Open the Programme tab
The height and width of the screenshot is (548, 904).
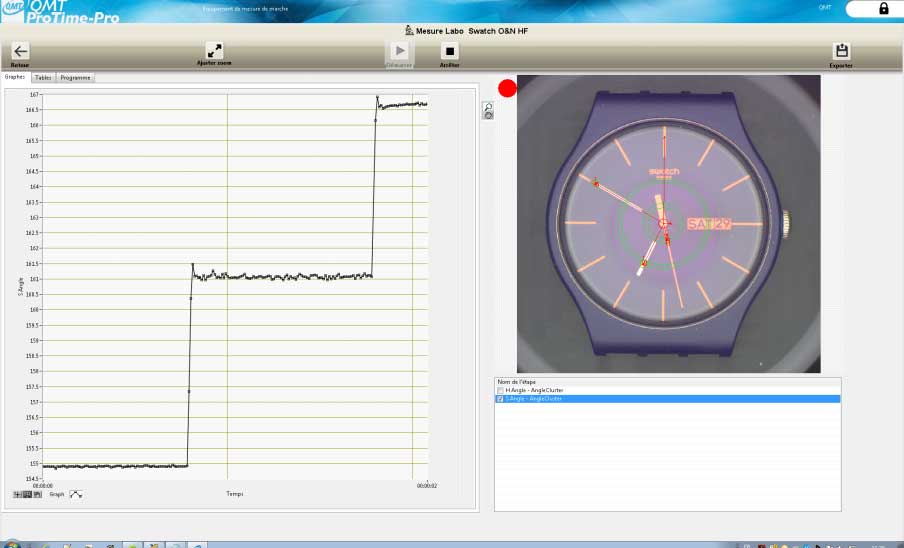75,77
